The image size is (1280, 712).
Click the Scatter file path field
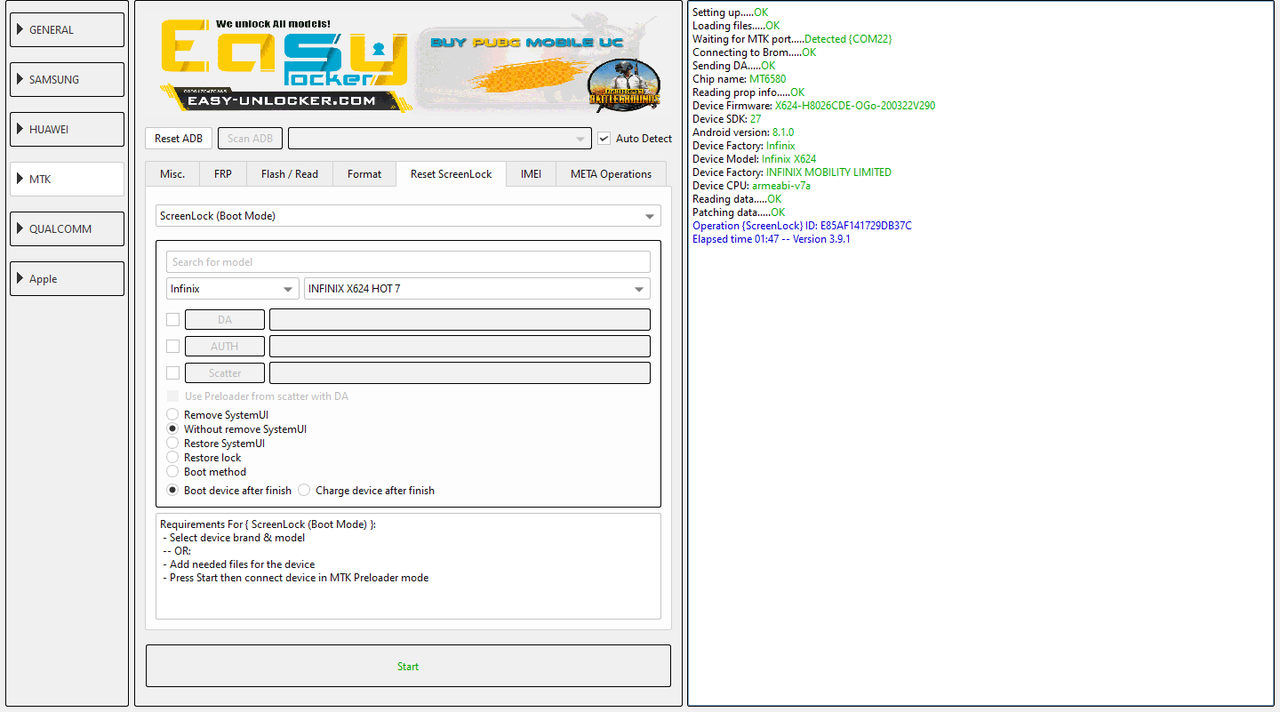coord(460,373)
